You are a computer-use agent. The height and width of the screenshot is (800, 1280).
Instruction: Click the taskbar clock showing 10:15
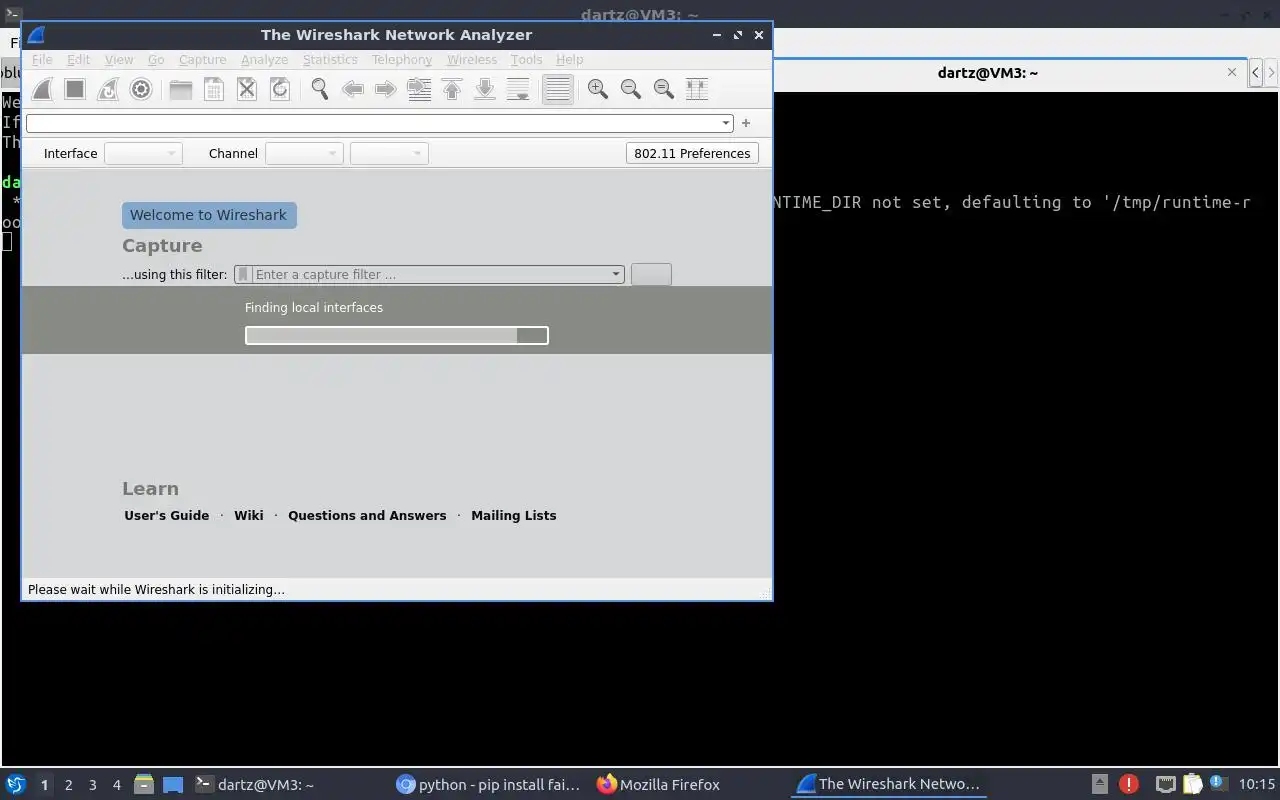[1257, 785]
